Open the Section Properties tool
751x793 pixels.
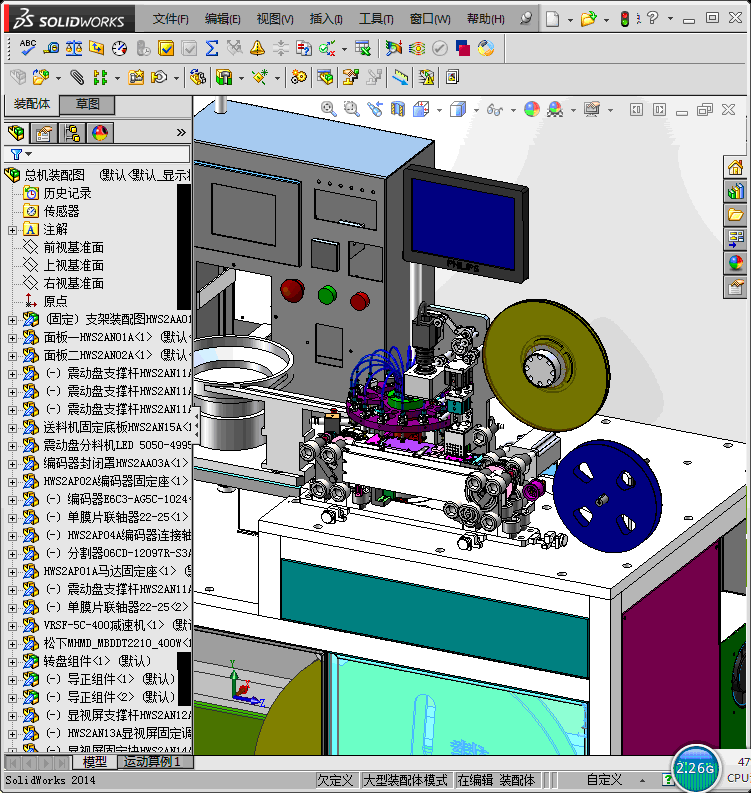coord(96,48)
